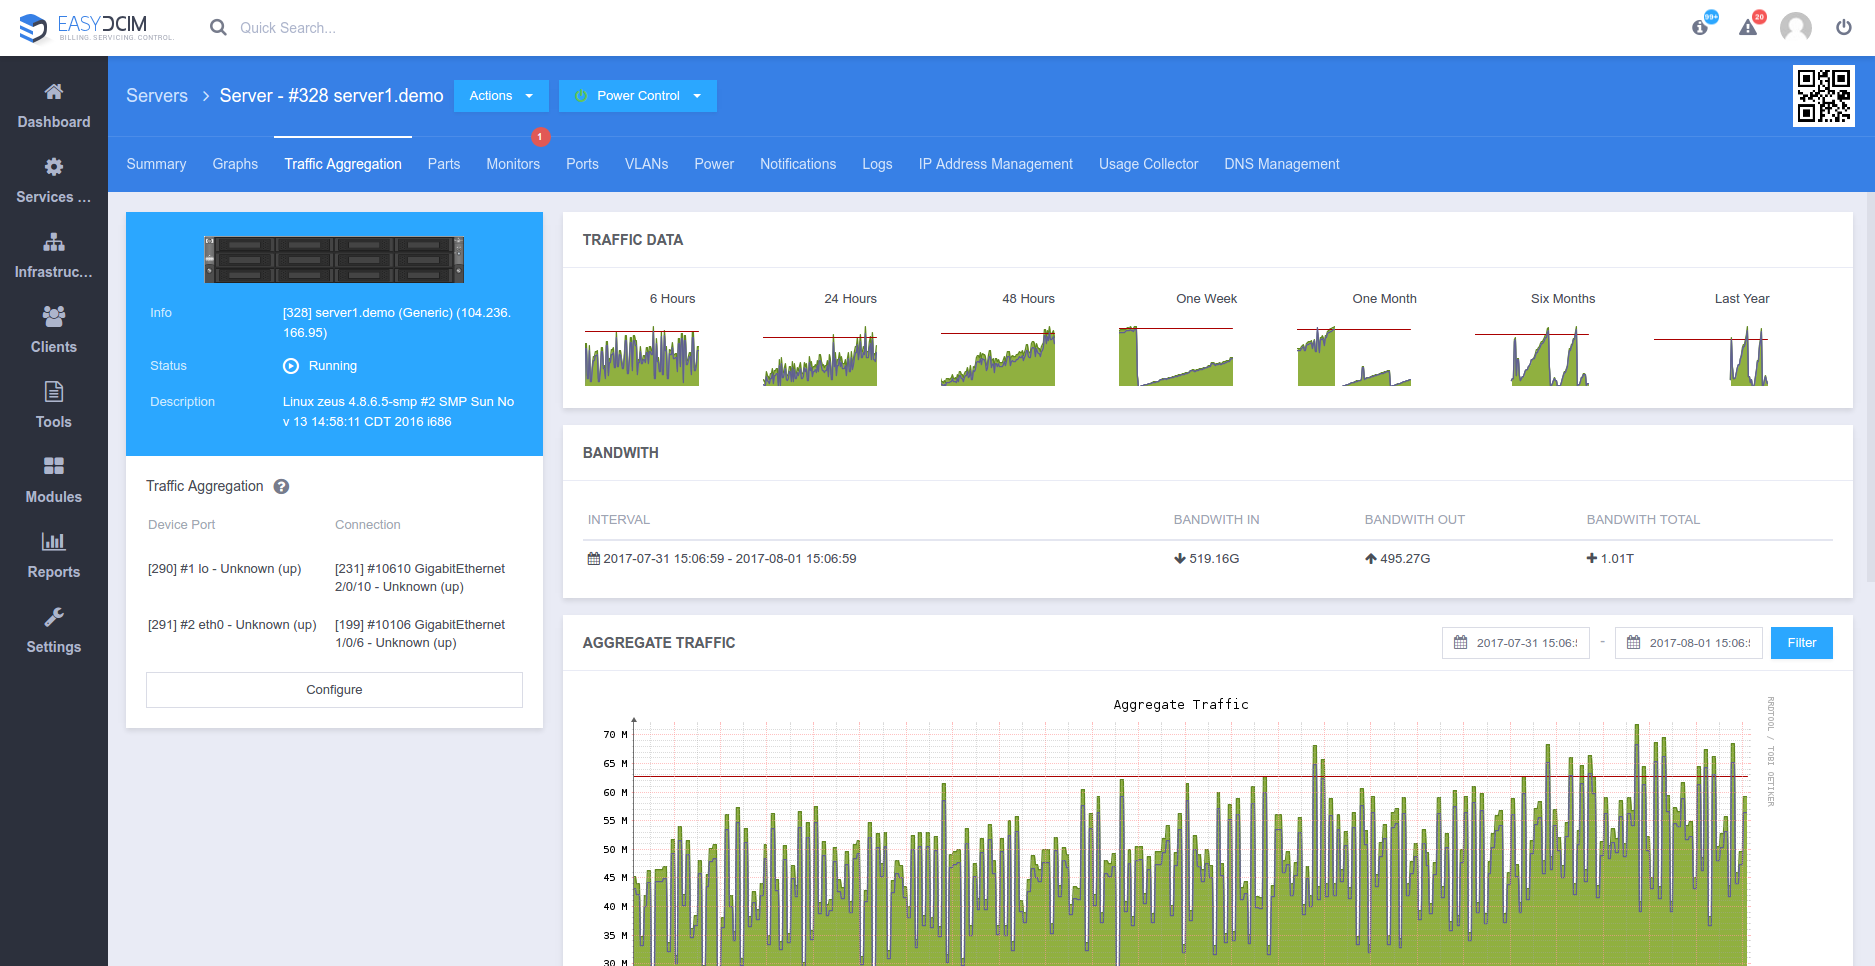The height and width of the screenshot is (966, 1875).
Task: Switch to the Power tab
Action: pyautogui.click(x=714, y=164)
